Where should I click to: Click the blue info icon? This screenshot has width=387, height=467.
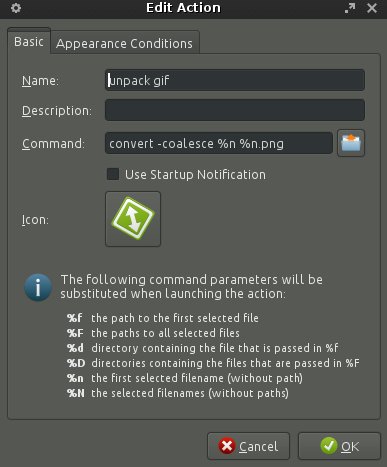38,287
